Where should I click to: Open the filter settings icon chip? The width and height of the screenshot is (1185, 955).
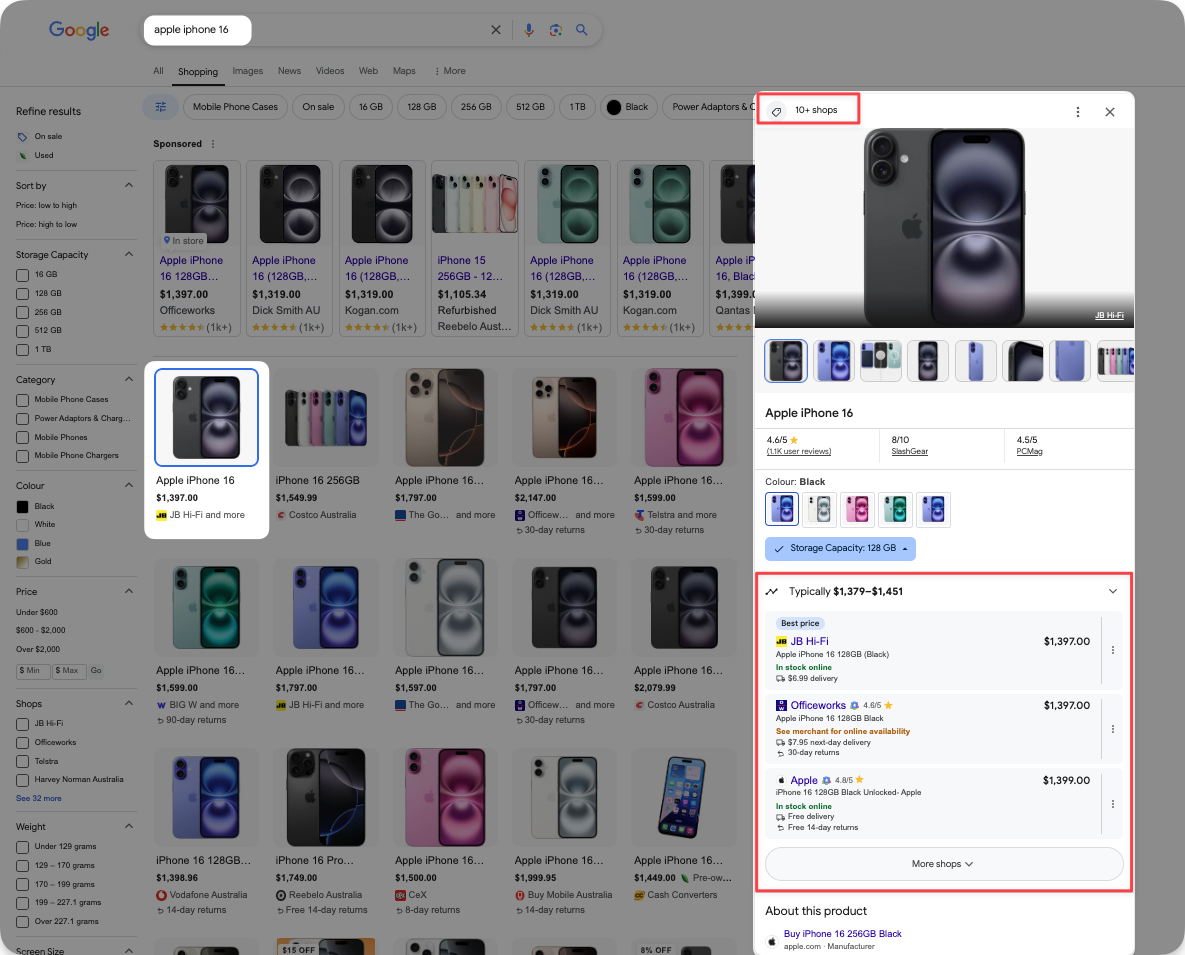click(x=160, y=107)
